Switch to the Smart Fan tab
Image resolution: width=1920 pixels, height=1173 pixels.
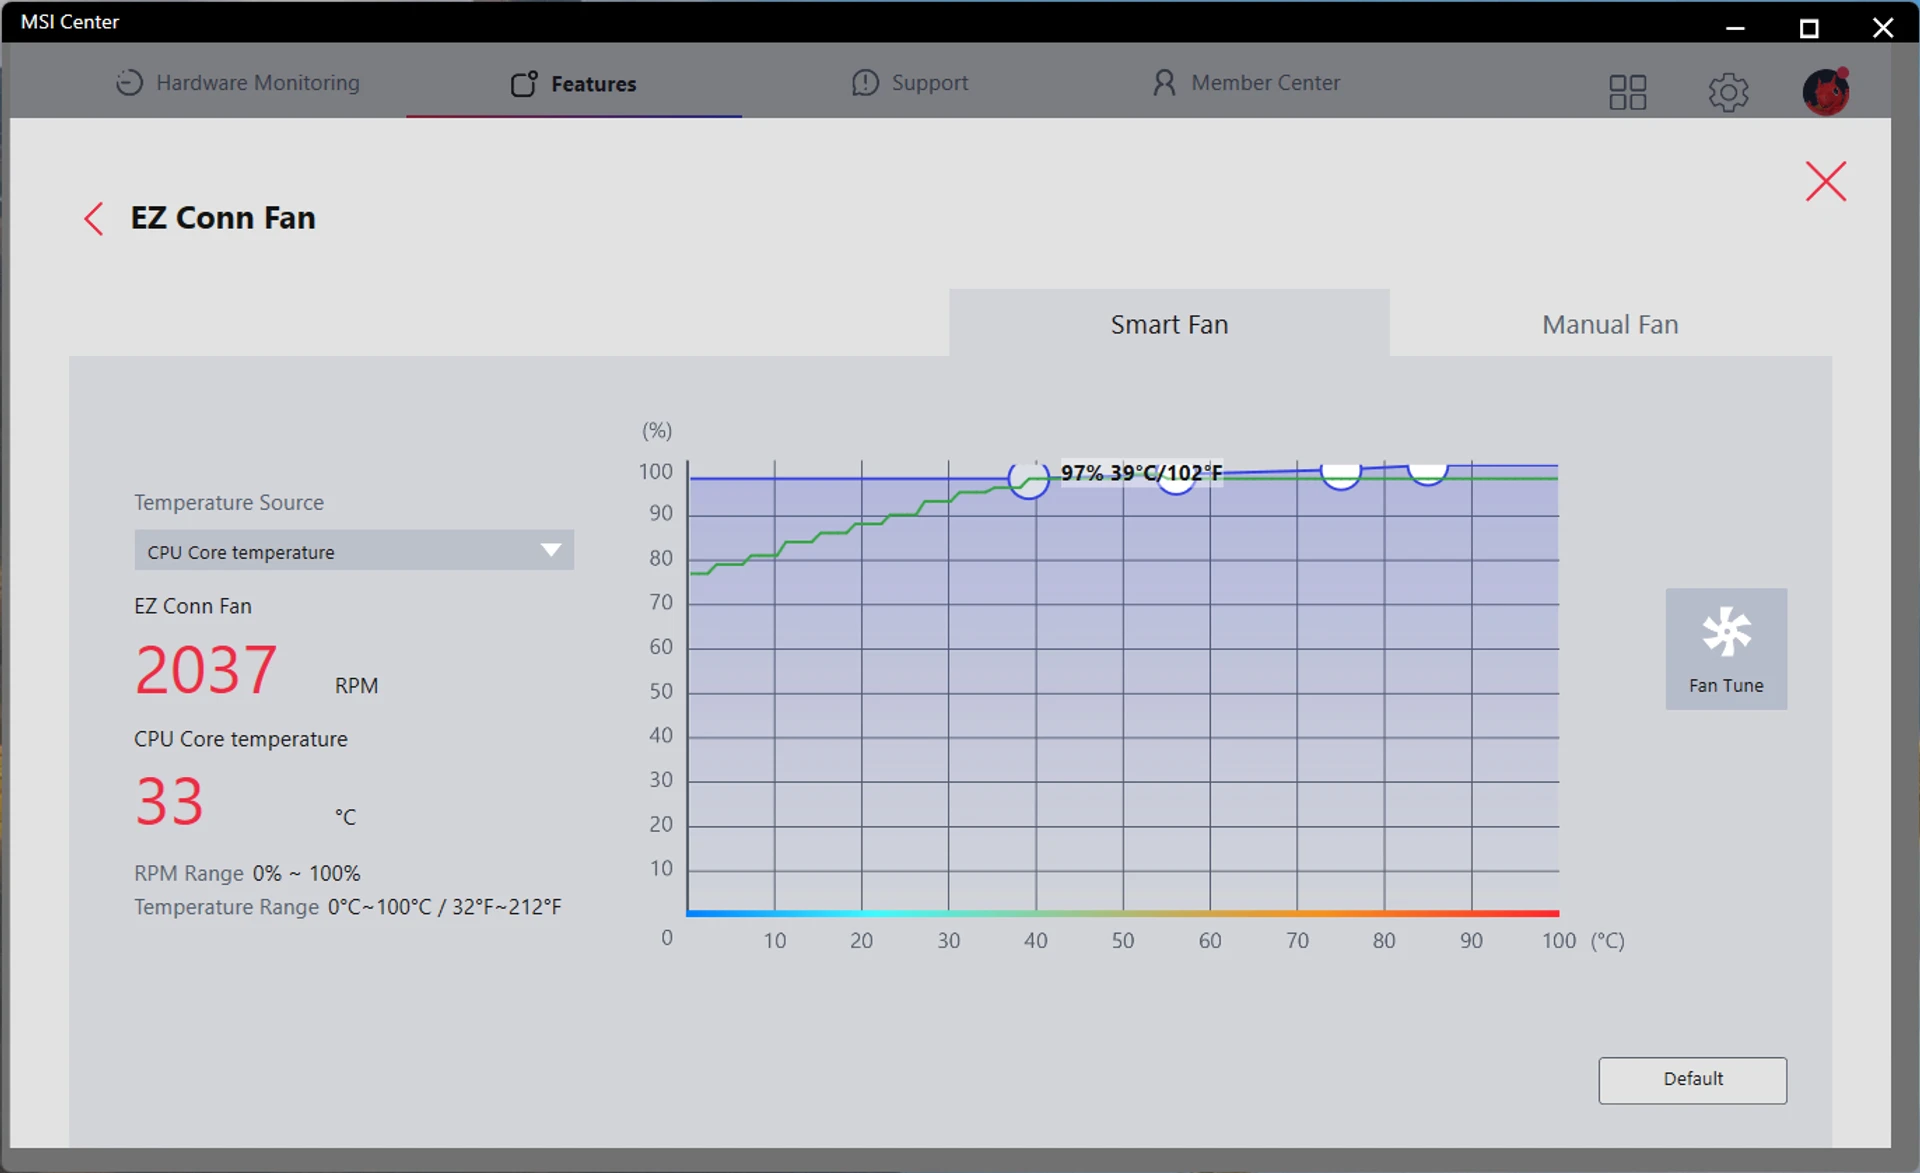tap(1169, 323)
